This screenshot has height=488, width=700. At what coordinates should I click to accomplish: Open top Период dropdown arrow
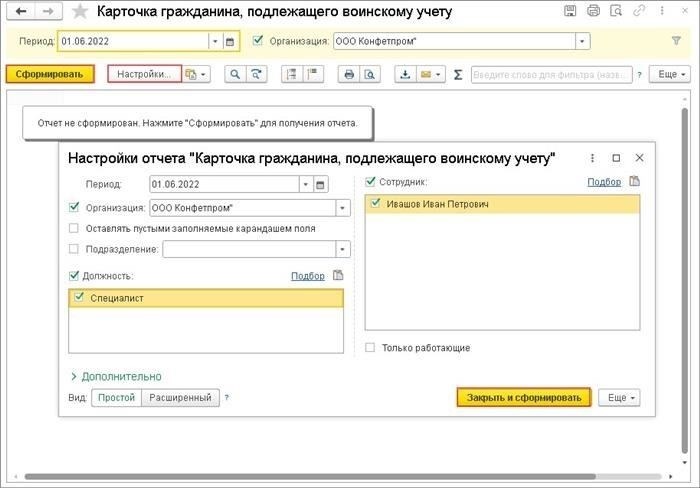point(215,42)
